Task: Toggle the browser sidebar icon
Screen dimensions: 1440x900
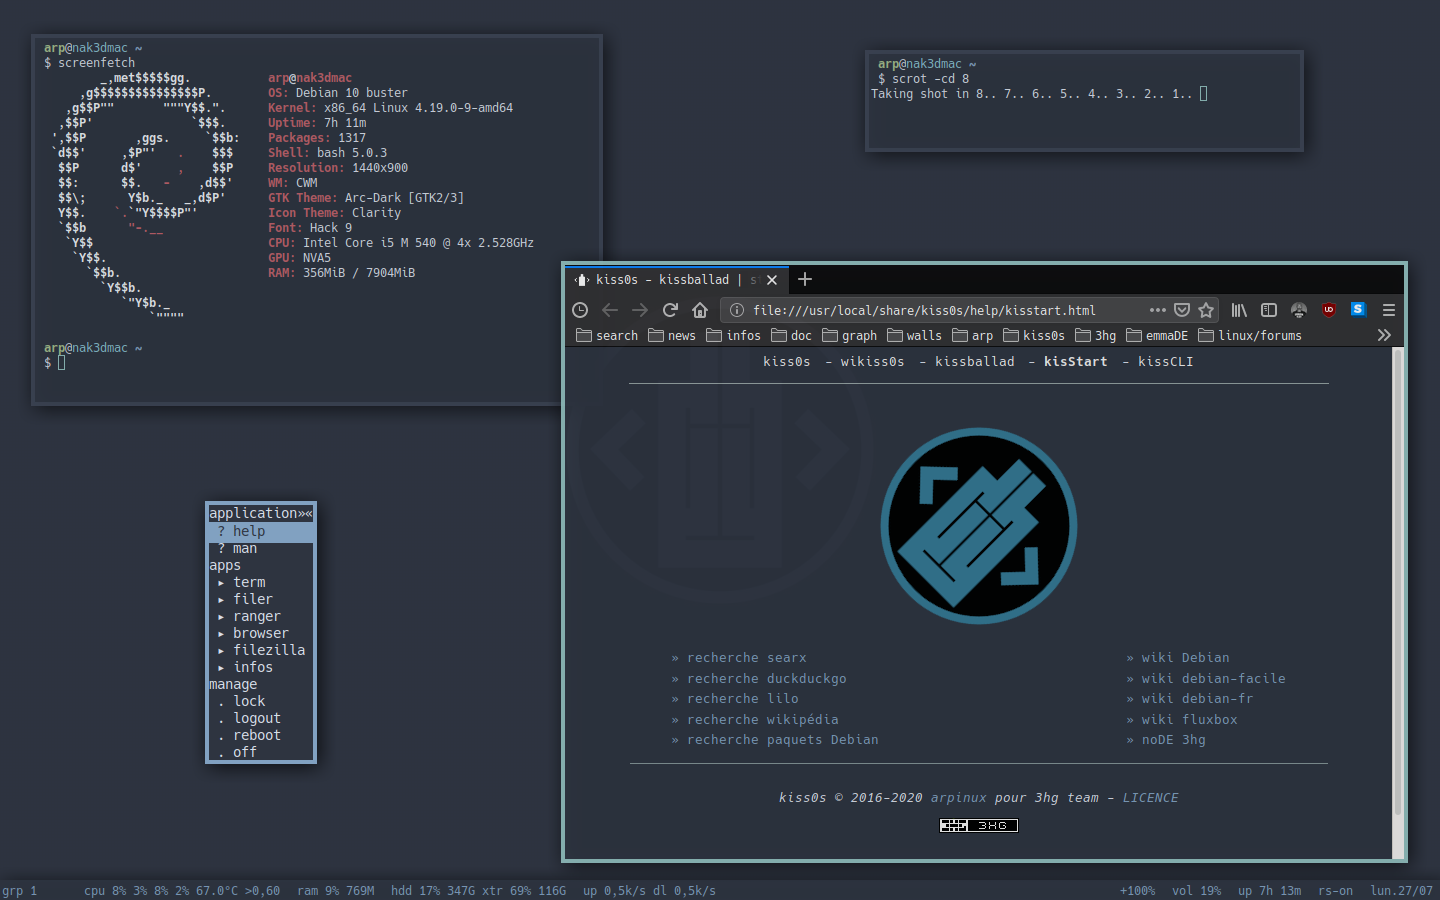Action: (x=1269, y=310)
